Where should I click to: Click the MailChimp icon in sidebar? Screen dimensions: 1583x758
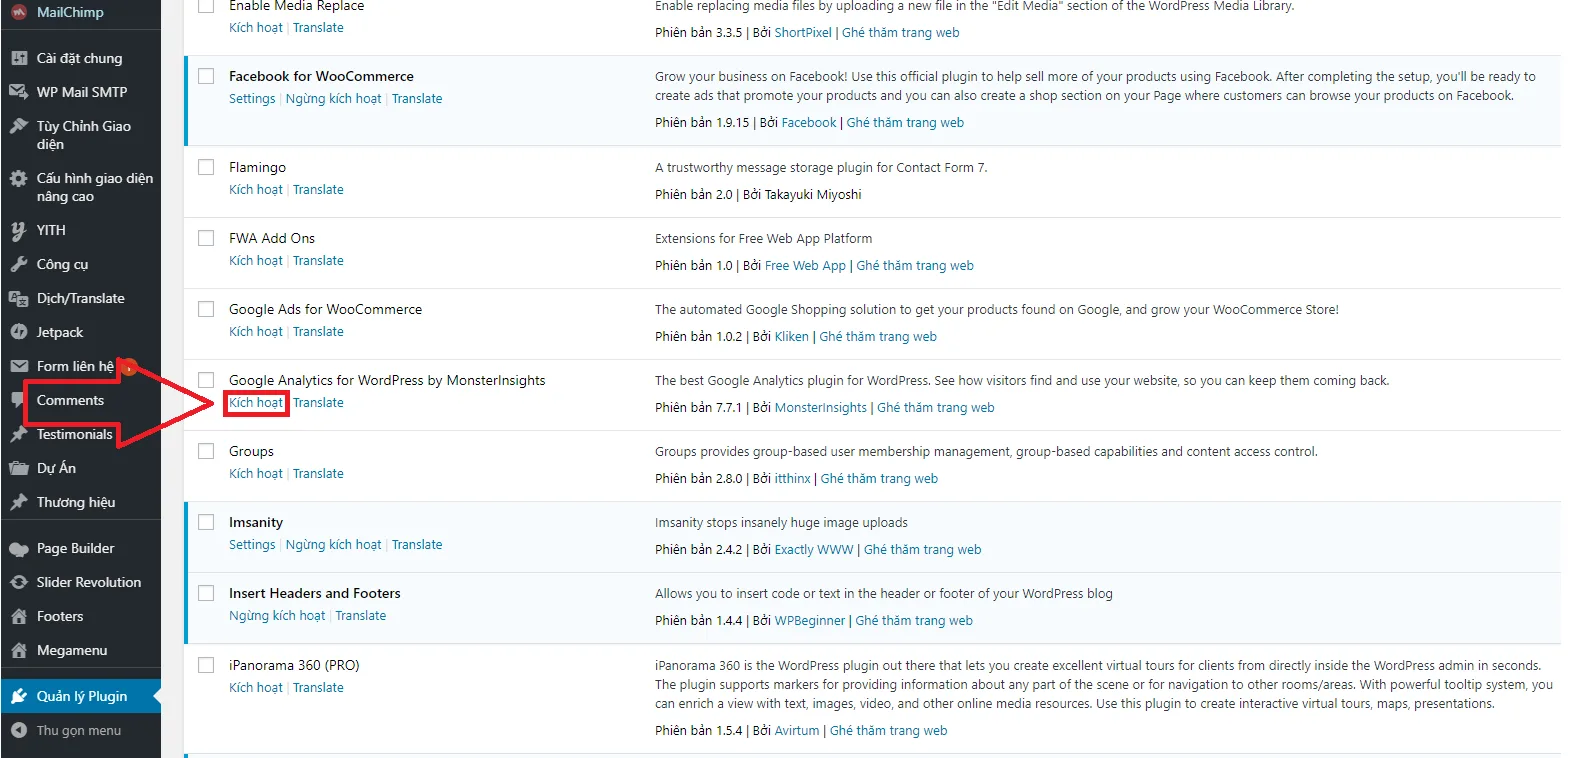[x=19, y=12]
